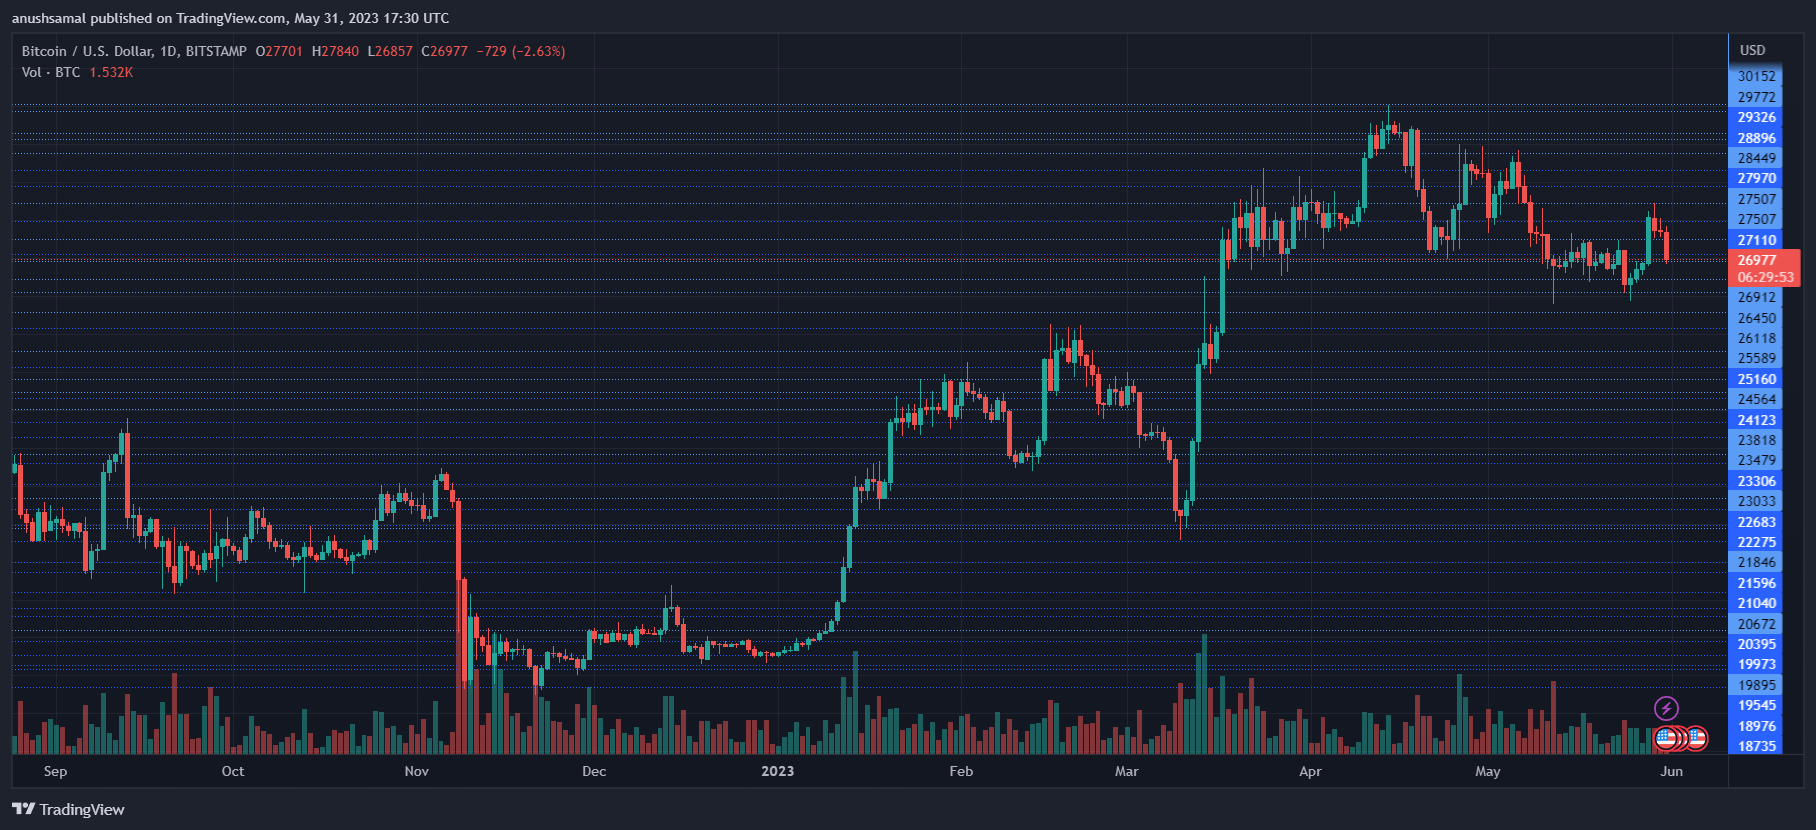This screenshot has height=830, width=1816.
Task: Select the 18735 price level label
Action: pyautogui.click(x=1756, y=746)
